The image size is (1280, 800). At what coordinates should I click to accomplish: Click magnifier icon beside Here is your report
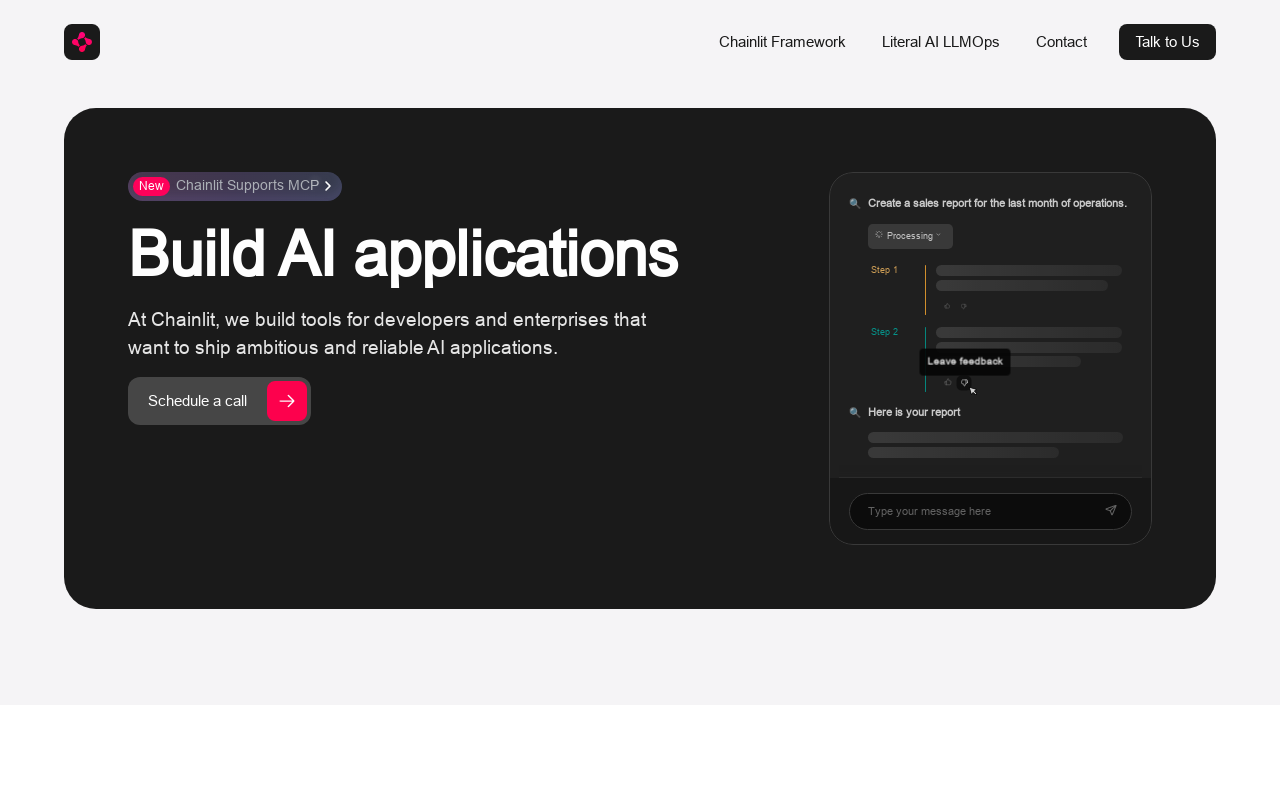[x=855, y=412]
